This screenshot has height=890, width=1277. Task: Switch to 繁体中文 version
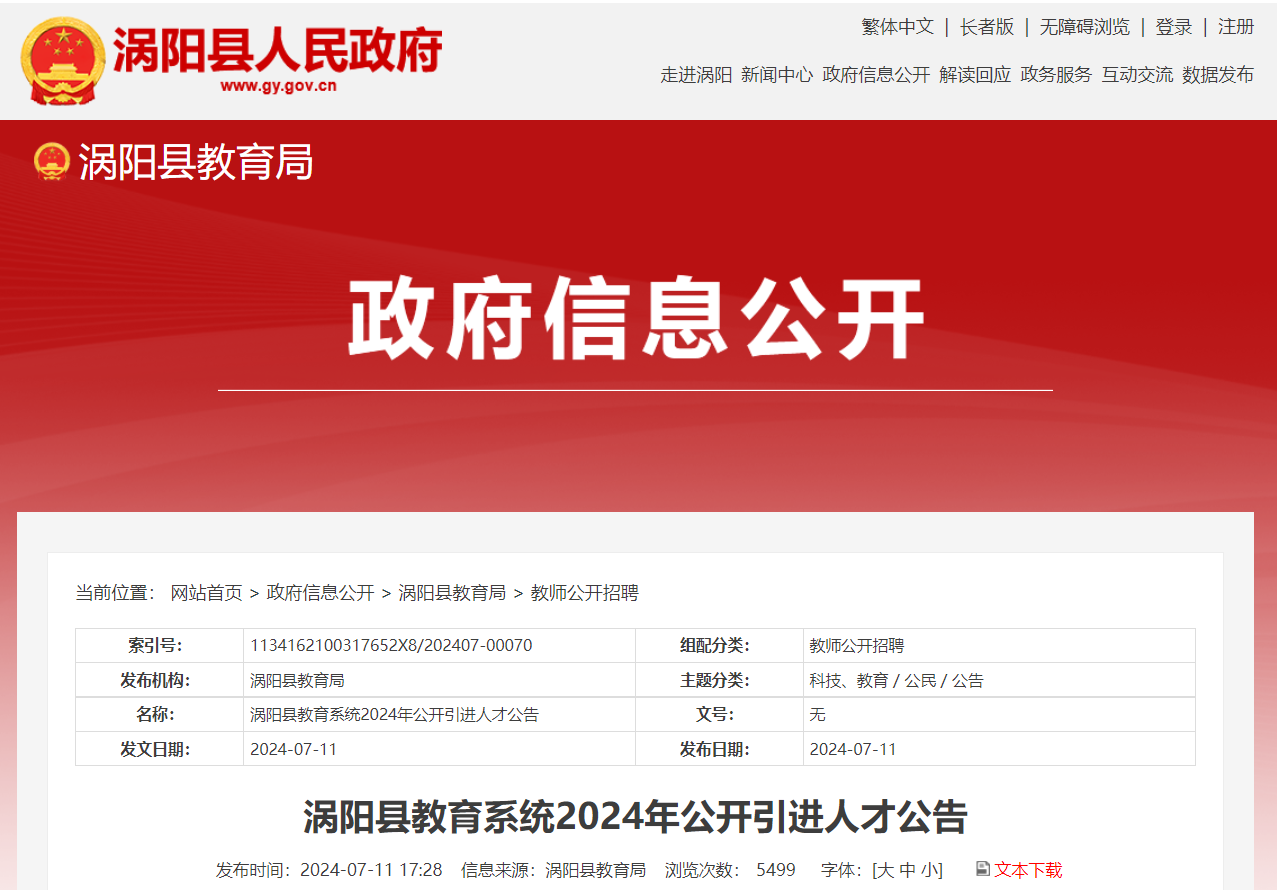click(897, 27)
